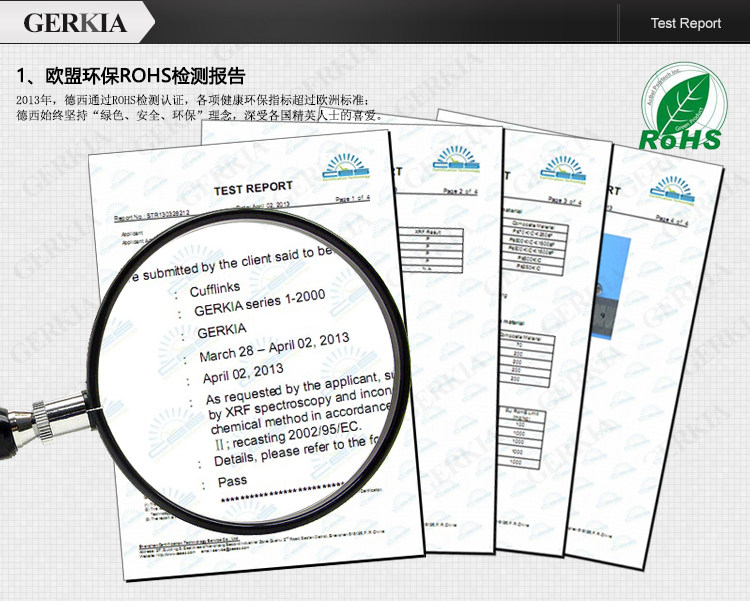Click the Page 3 of 4 label

click(x=564, y=200)
